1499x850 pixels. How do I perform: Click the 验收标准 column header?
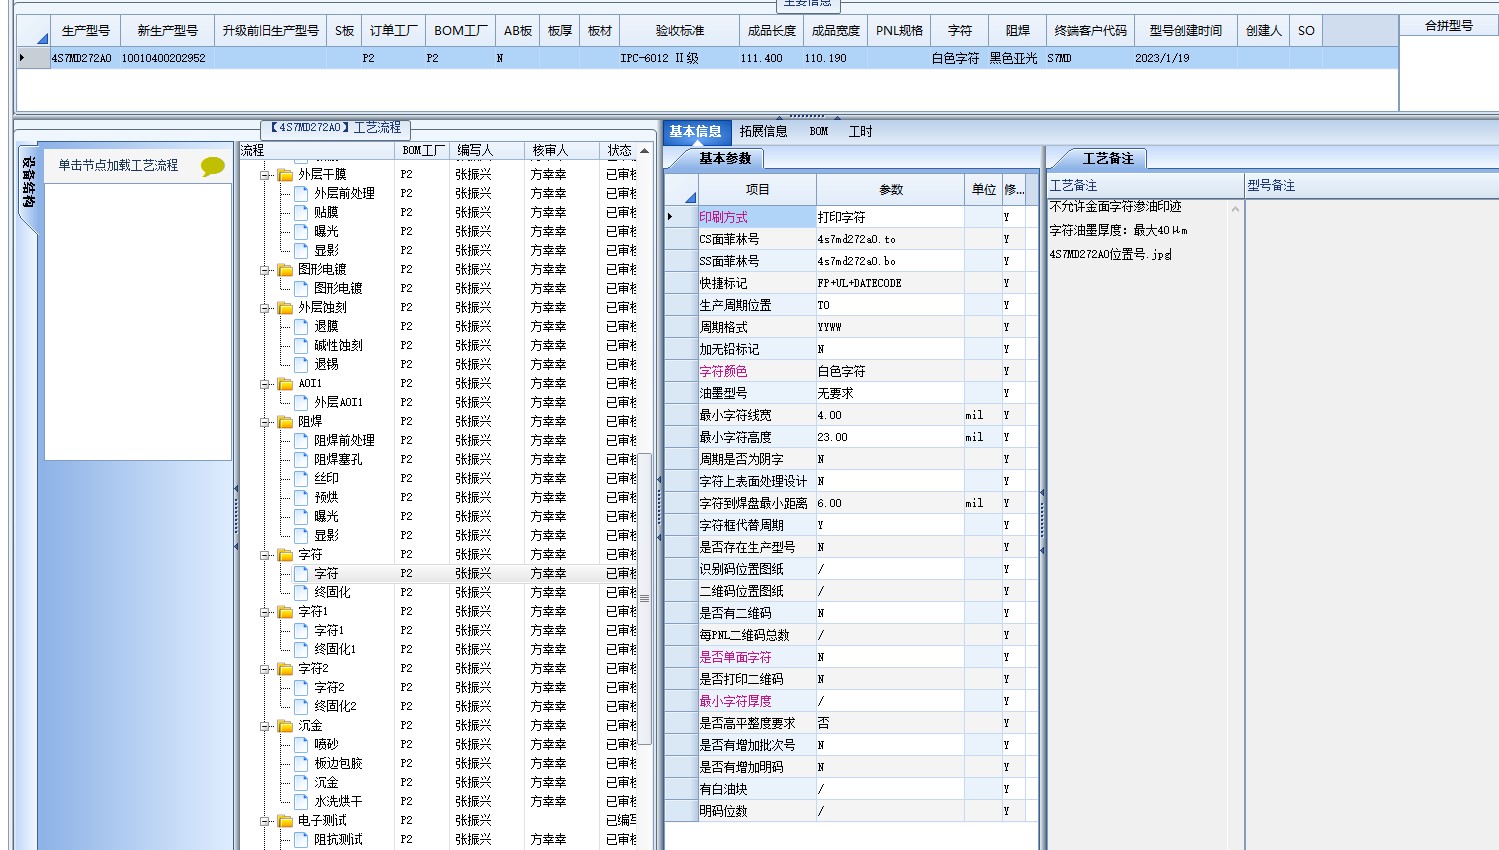click(x=680, y=31)
